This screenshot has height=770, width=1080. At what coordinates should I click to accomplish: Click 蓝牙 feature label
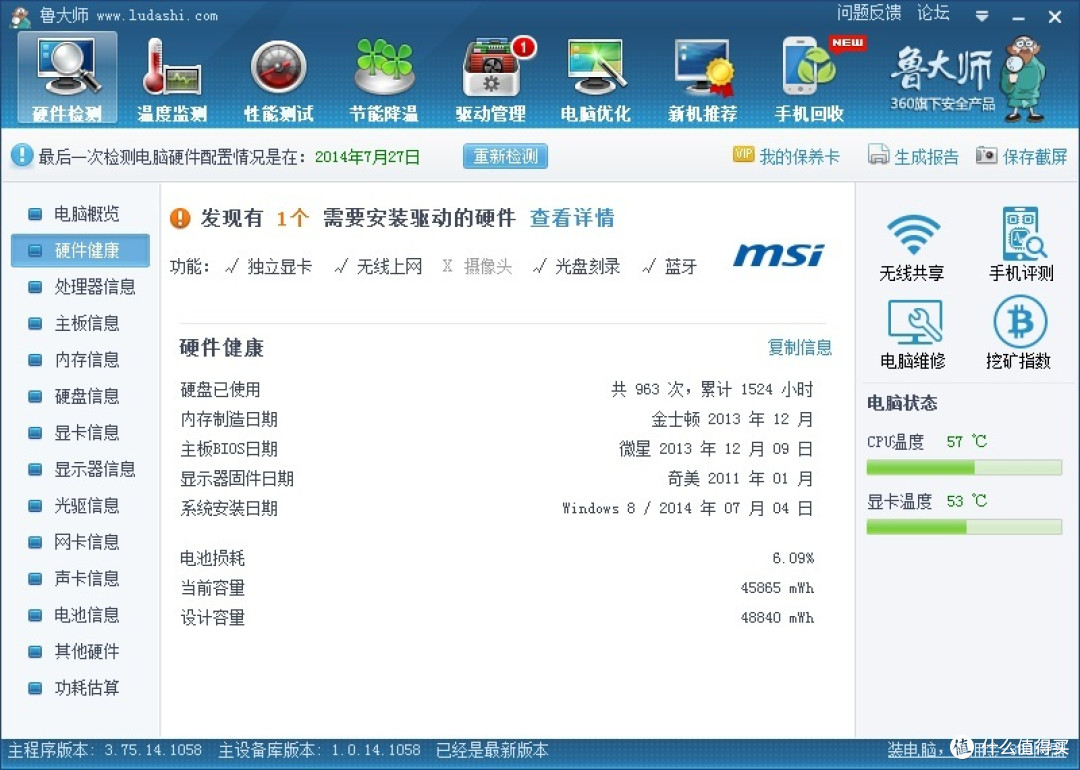[681, 267]
